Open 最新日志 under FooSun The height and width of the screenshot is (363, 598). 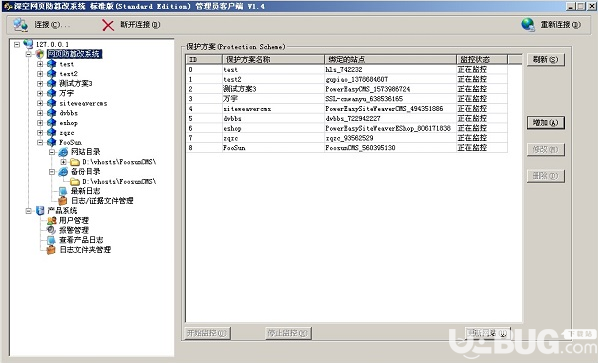coord(85,191)
